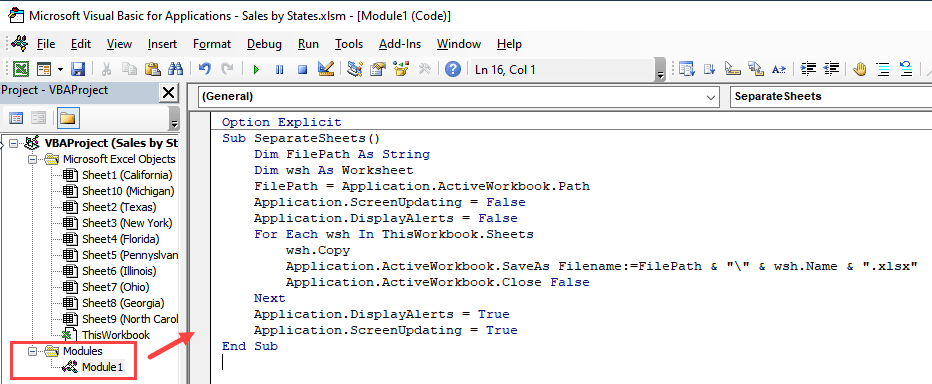Click the Reset stop icon
The image size is (932, 384).
pos(303,70)
